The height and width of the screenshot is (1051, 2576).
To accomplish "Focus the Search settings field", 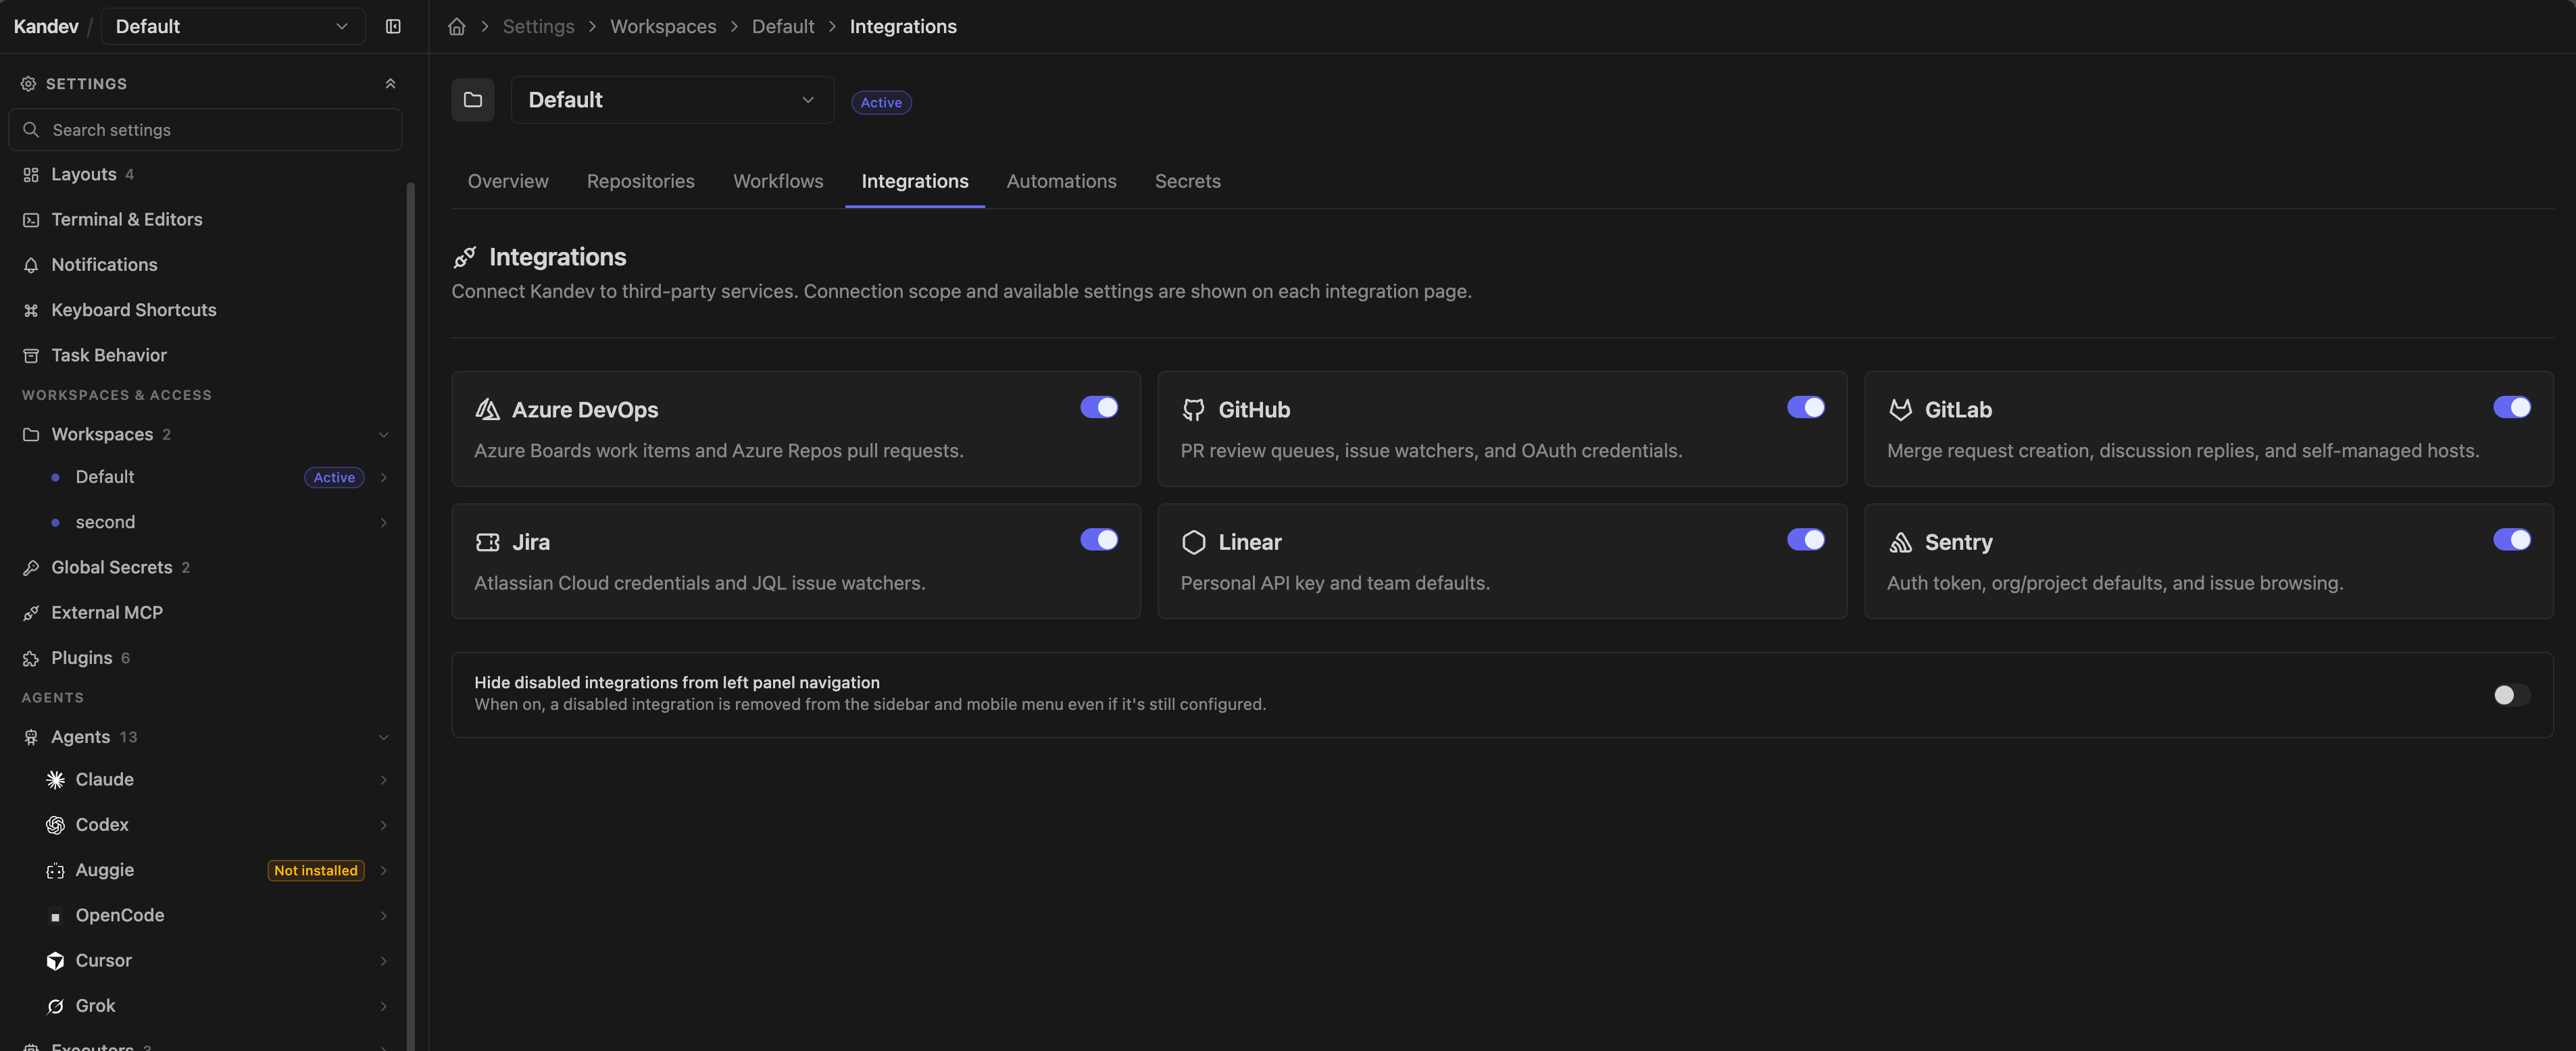I will (x=205, y=130).
